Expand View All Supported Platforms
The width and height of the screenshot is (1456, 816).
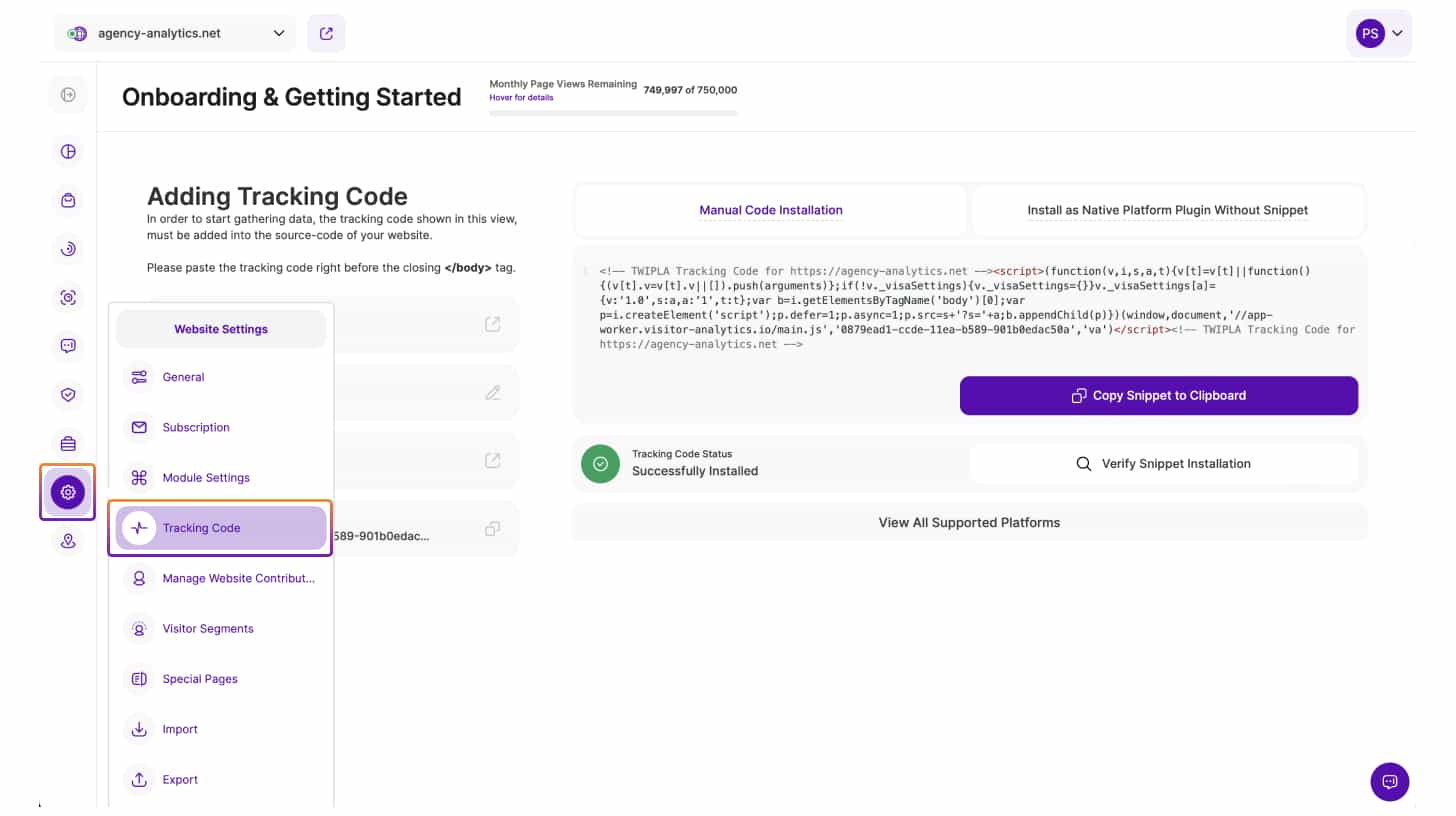coord(968,522)
